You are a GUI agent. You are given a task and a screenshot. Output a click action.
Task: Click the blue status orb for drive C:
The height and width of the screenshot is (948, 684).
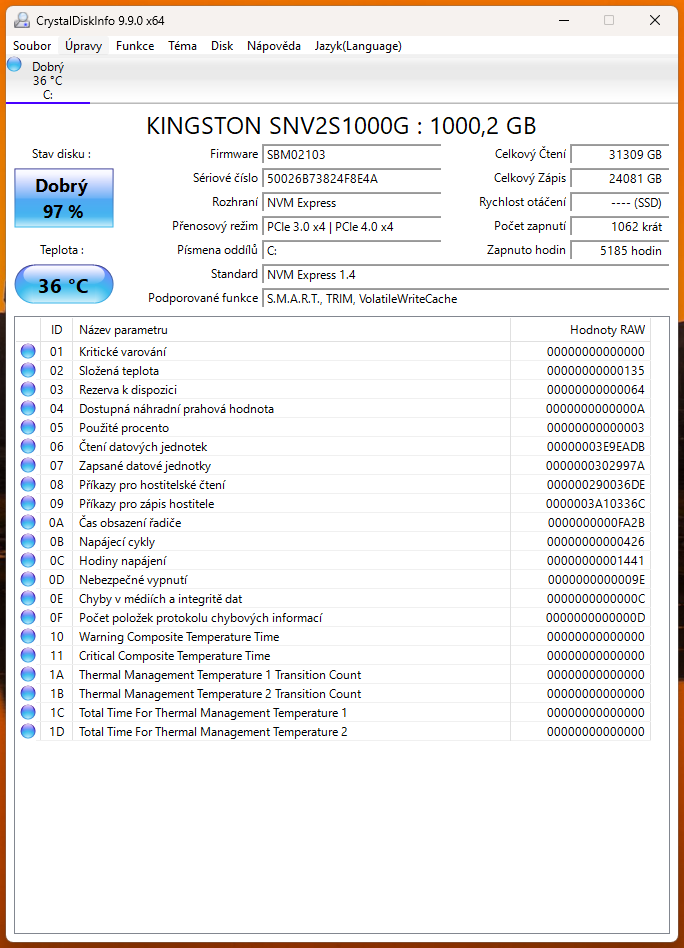(15, 65)
